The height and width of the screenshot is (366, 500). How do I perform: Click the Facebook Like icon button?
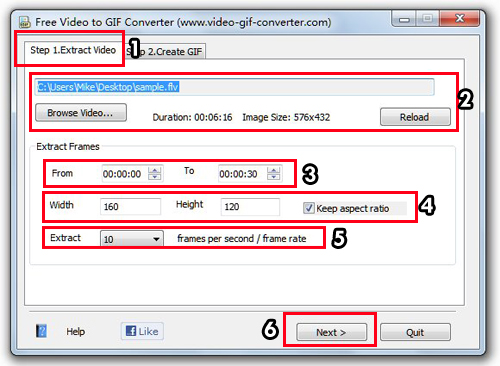tap(142, 331)
